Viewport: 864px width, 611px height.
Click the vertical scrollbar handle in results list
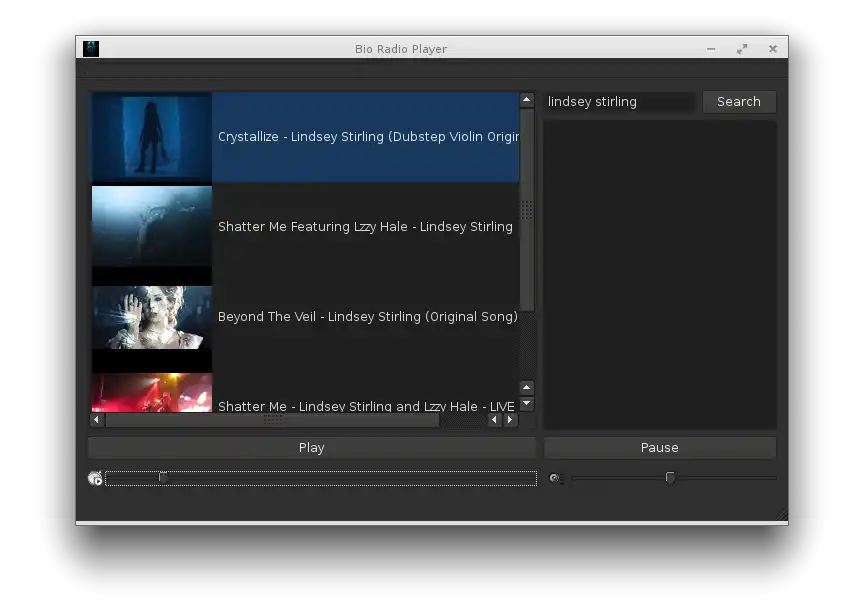coord(527,210)
